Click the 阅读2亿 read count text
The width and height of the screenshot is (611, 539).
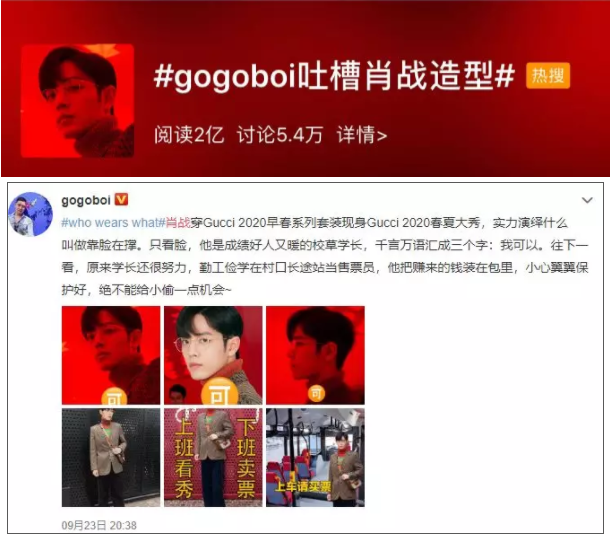[189, 135]
